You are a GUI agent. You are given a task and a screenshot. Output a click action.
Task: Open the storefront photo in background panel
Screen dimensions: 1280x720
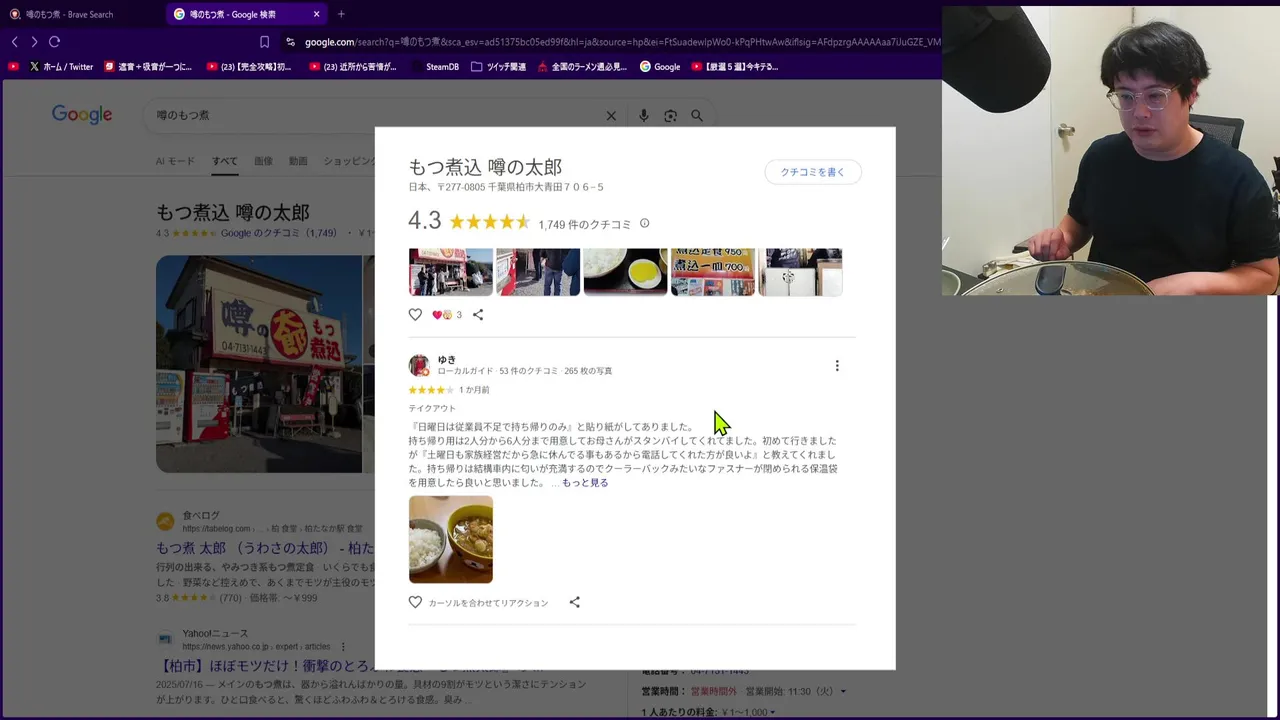(259, 364)
